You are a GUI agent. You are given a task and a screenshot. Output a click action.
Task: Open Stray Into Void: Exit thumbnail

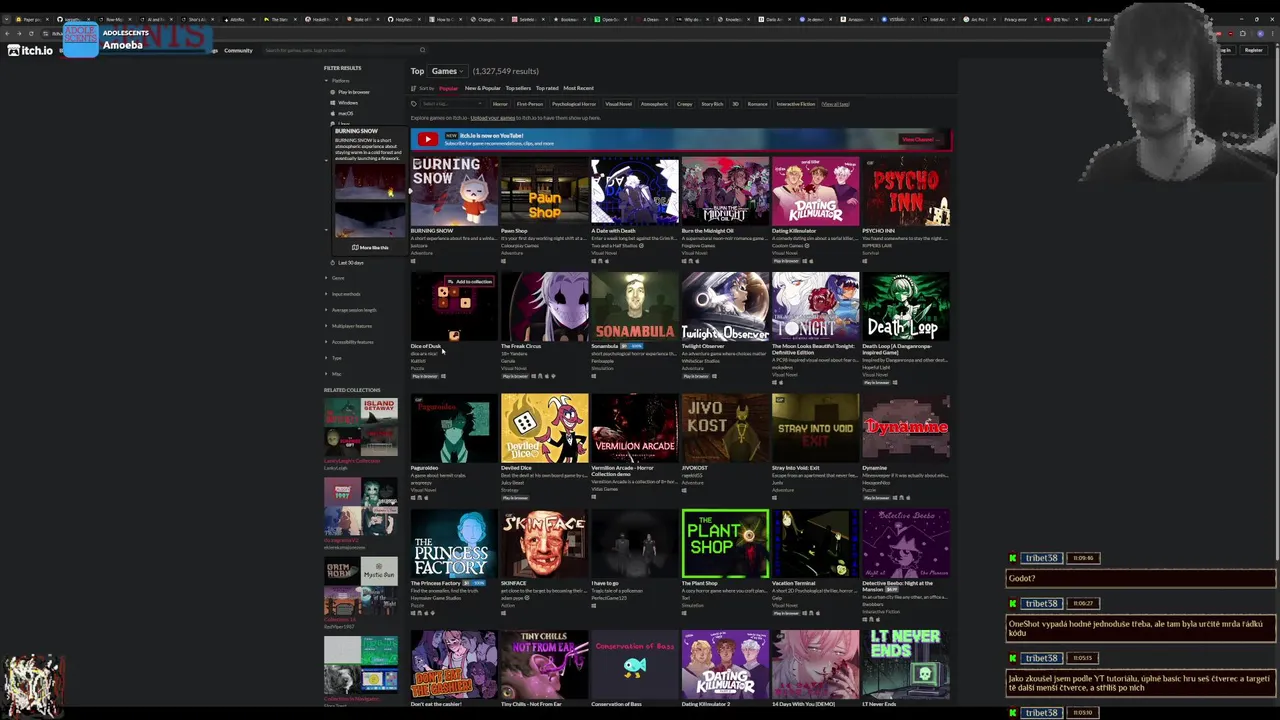tap(815, 428)
